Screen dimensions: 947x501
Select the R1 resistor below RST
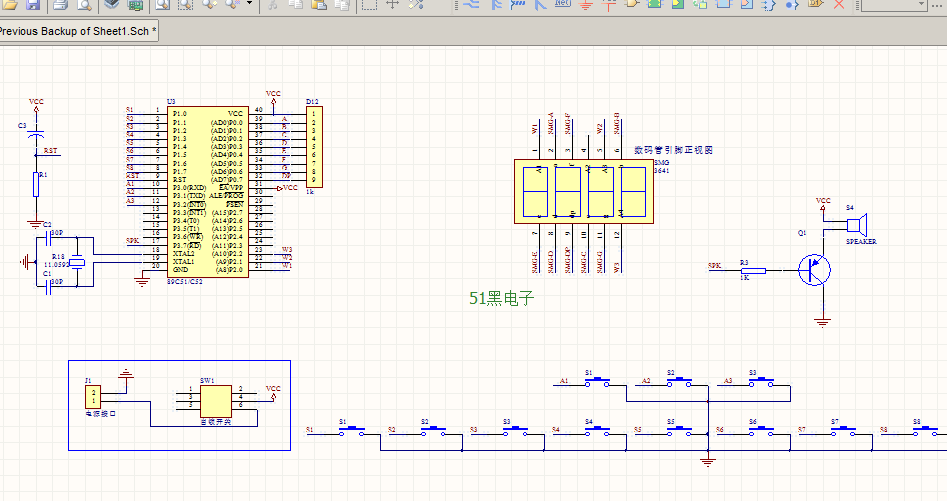(36, 184)
